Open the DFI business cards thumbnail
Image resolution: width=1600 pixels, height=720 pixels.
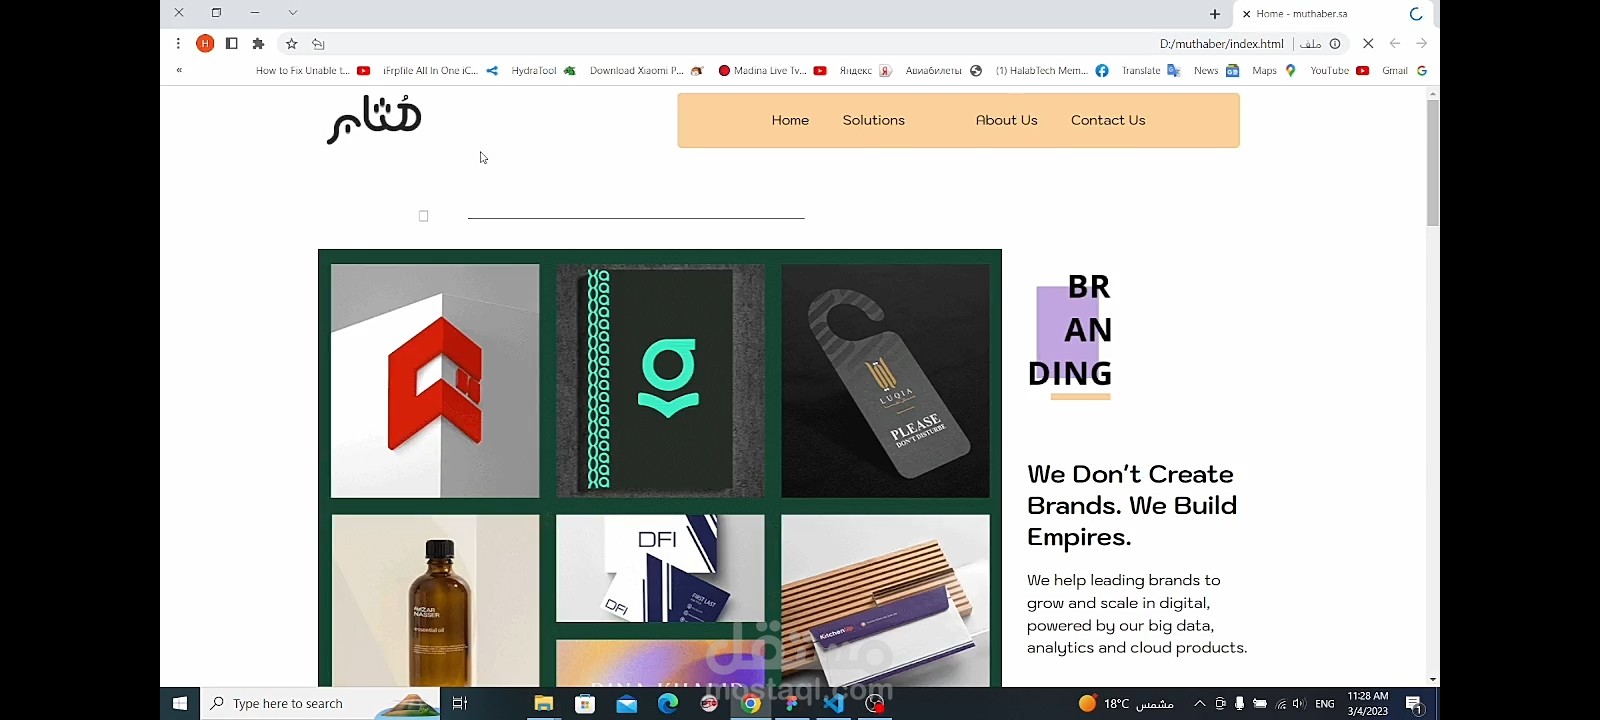click(660, 568)
